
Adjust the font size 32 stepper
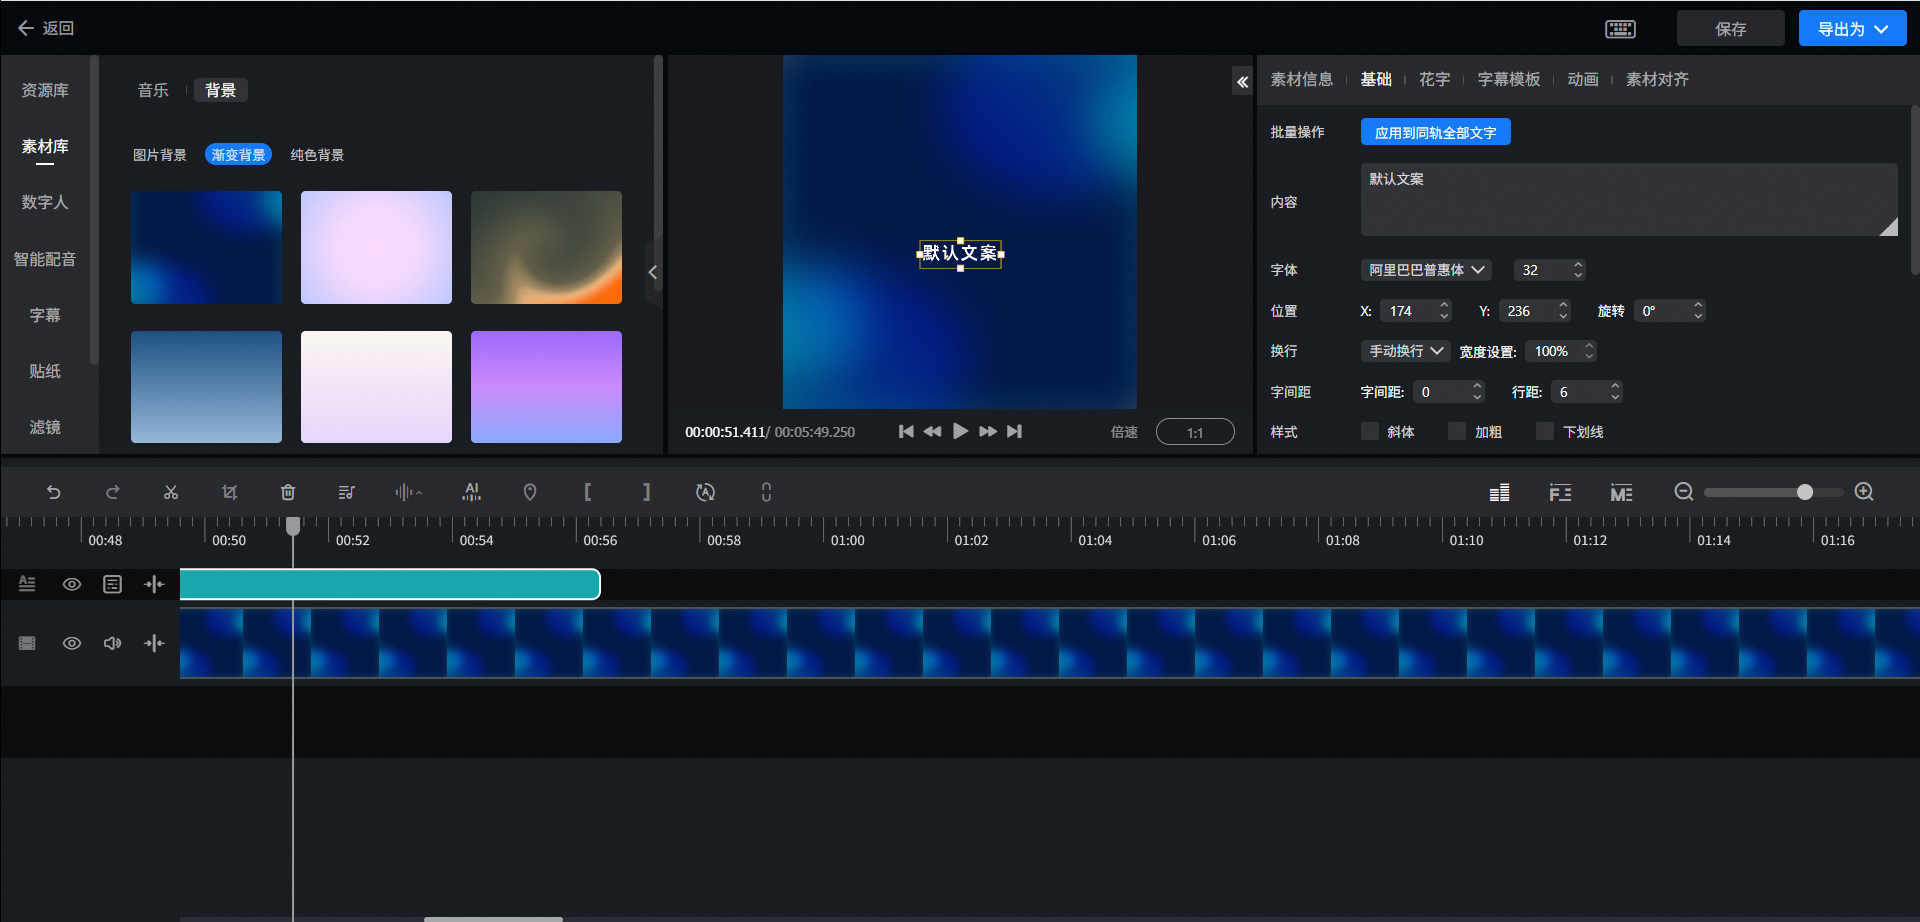coord(1578,270)
